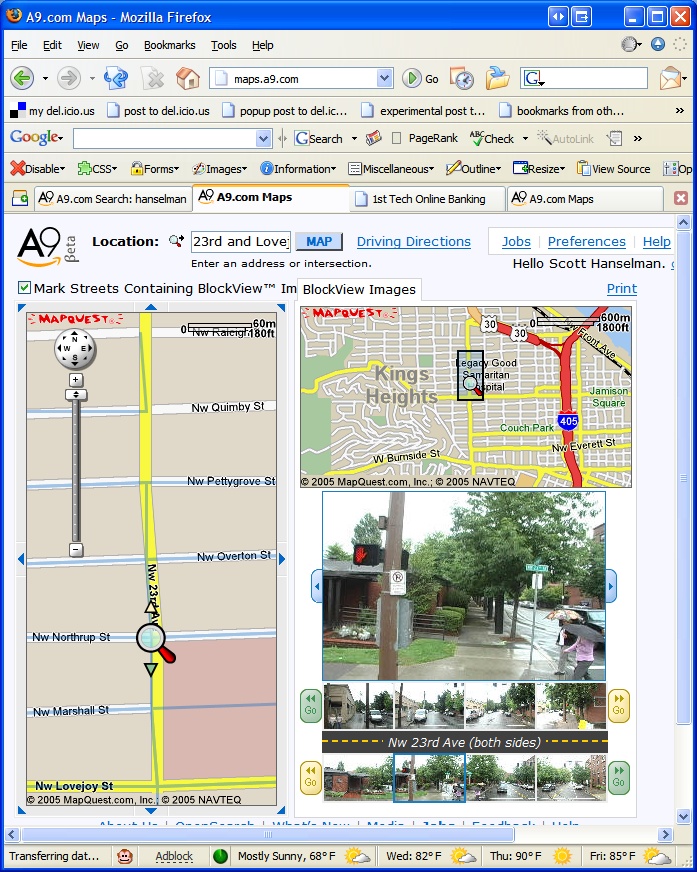
Task: Expand the address bar URL dropdown
Action: [384, 78]
